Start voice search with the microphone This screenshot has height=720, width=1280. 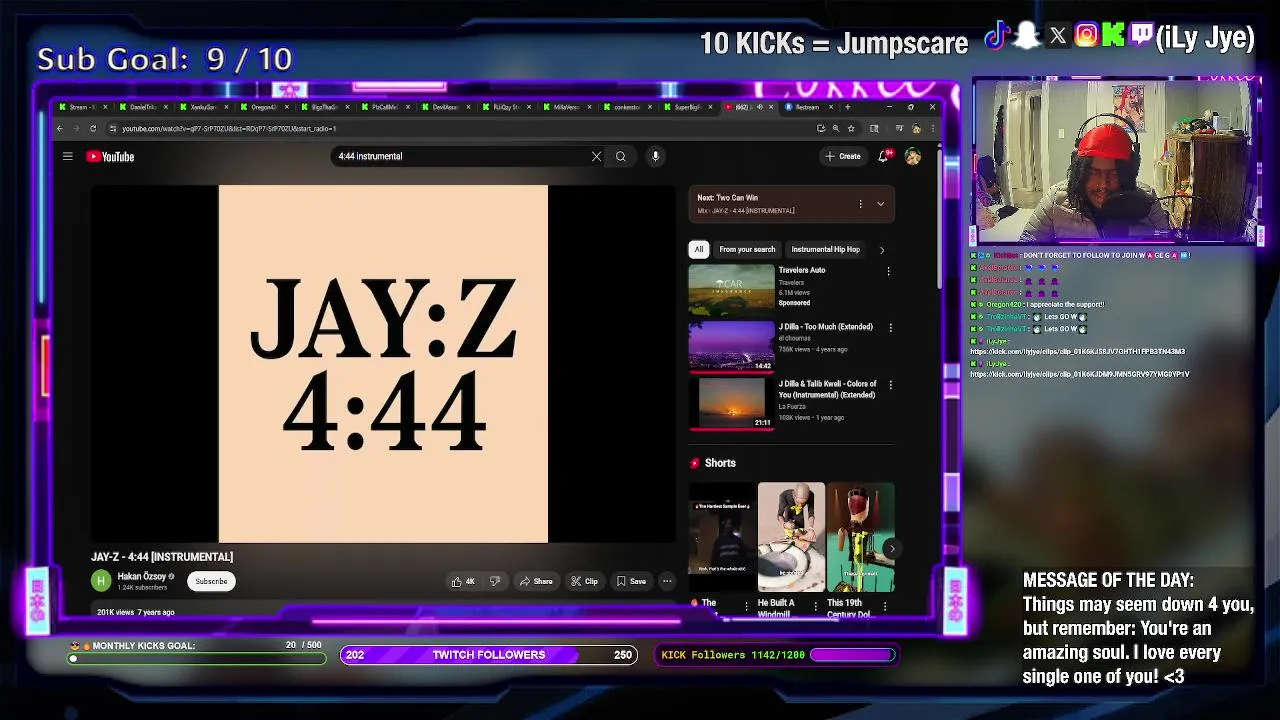[x=656, y=156]
